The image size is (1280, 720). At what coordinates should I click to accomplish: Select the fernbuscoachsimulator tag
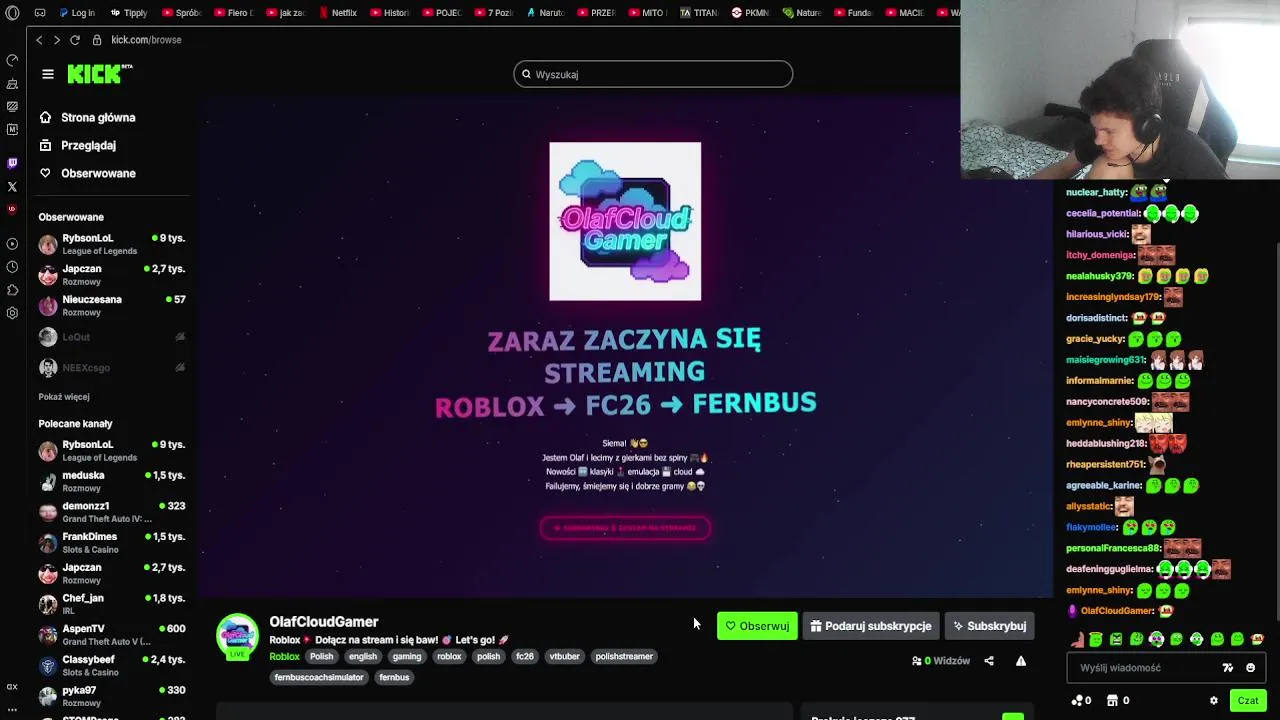(319, 677)
